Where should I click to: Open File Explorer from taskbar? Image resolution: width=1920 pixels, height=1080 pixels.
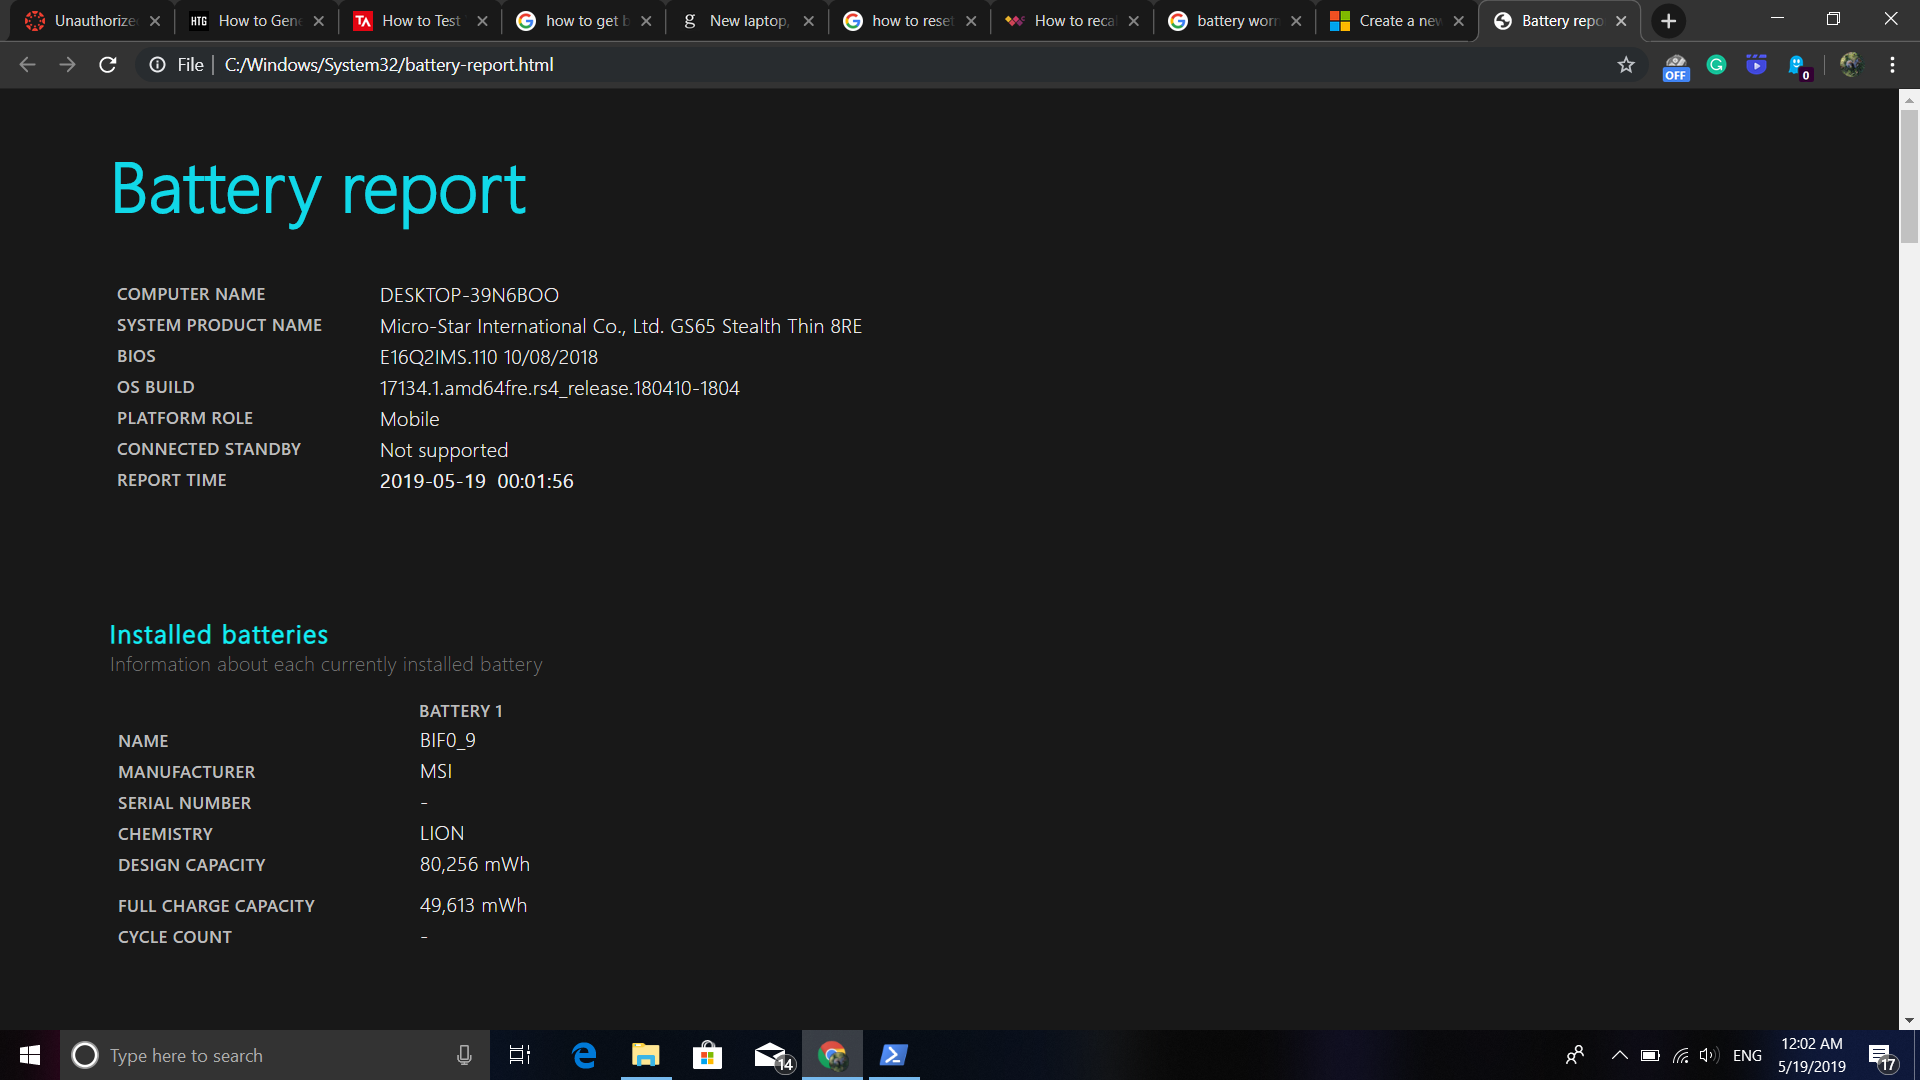(x=646, y=1055)
